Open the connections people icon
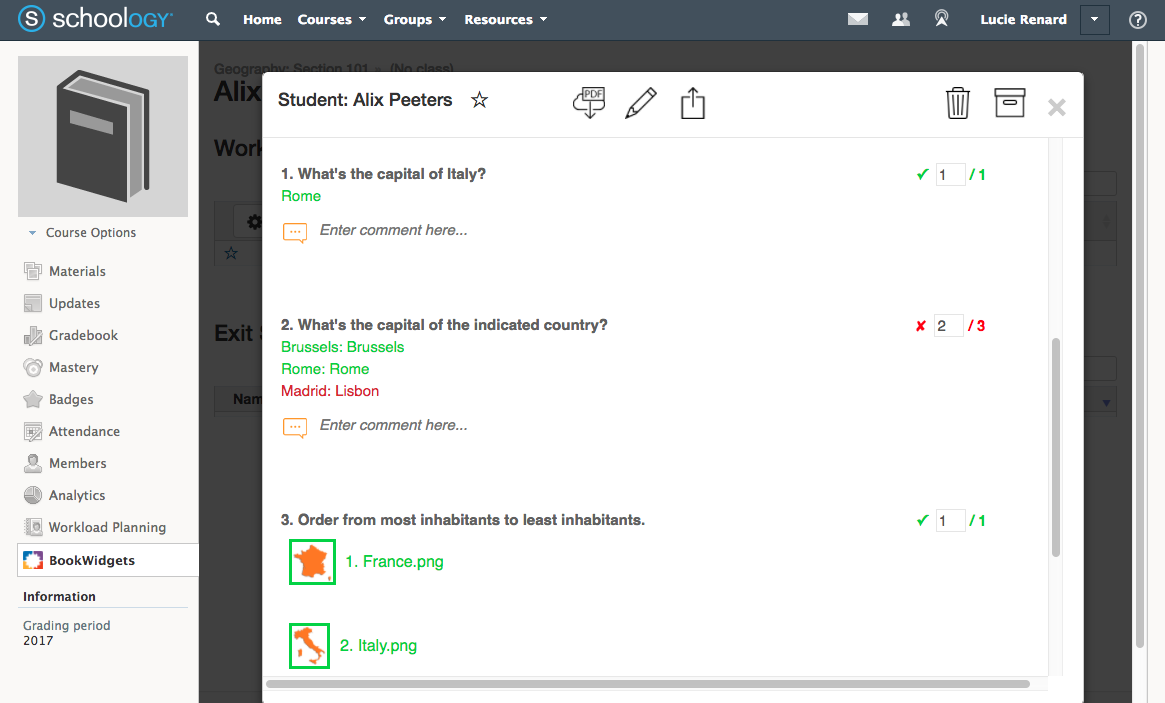Image resolution: width=1165 pixels, height=703 pixels. coord(900,18)
